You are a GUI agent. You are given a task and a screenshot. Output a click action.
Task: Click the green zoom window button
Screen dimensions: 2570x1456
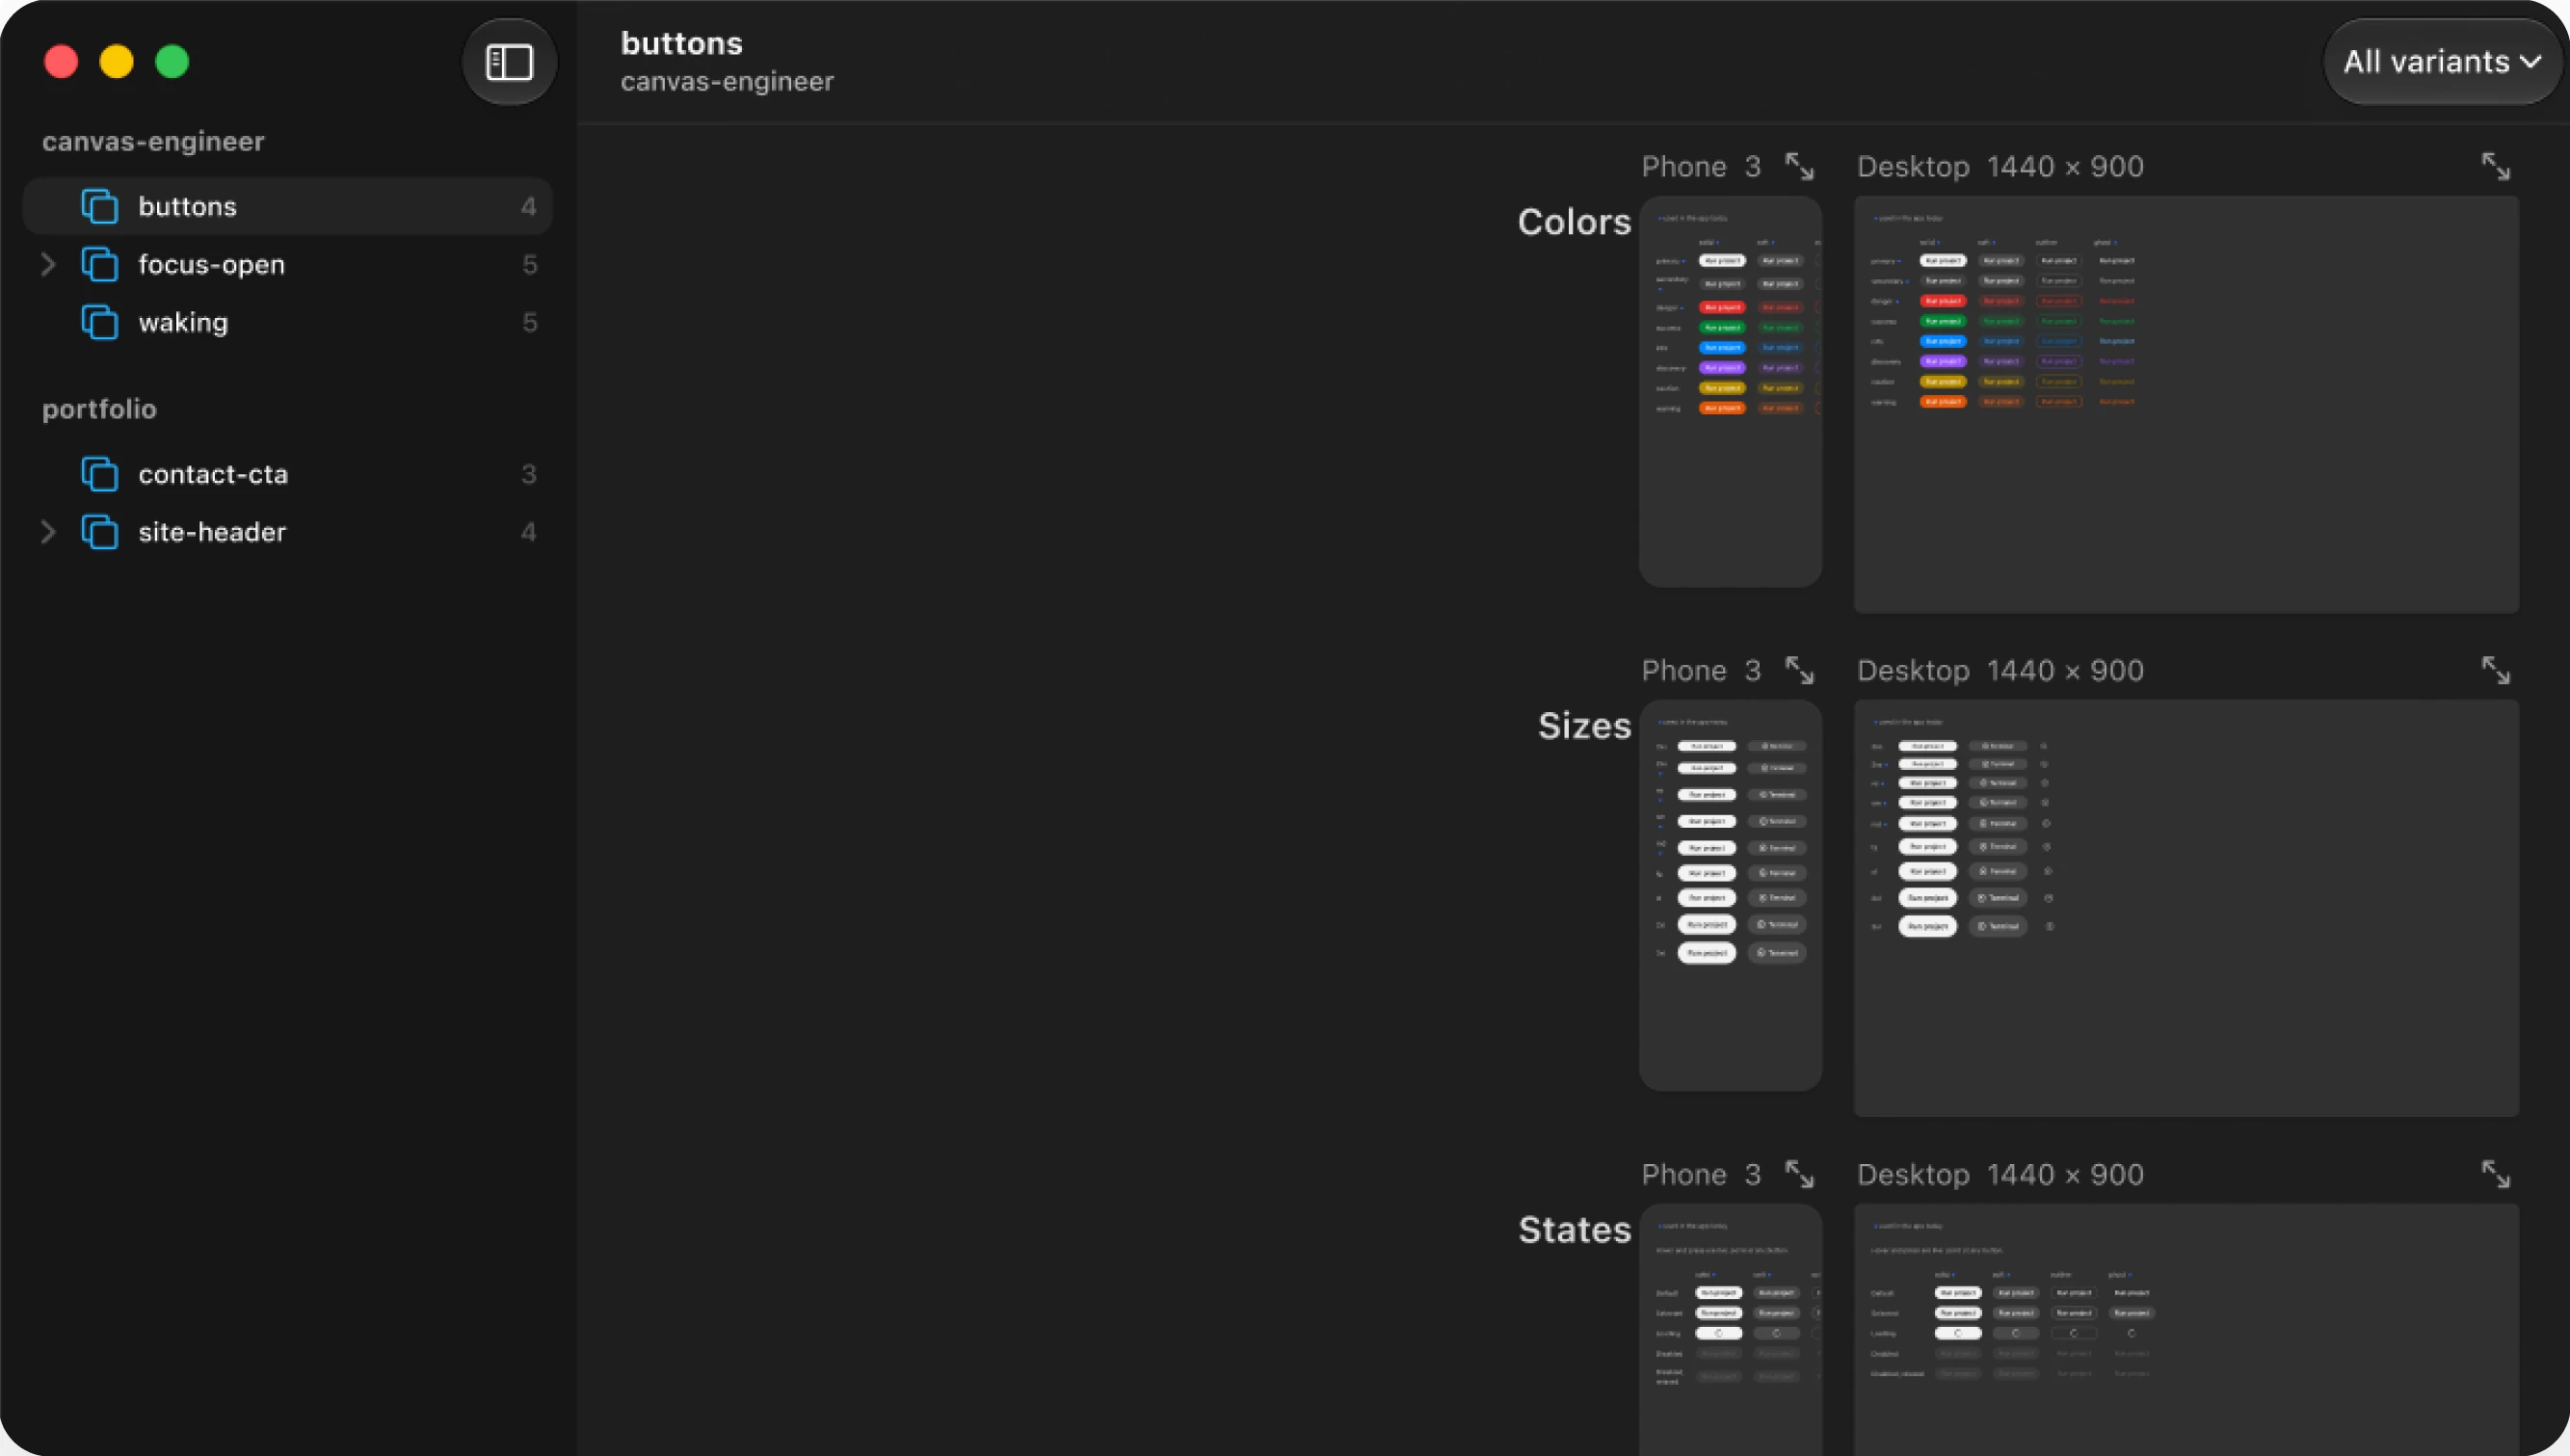click(x=172, y=62)
